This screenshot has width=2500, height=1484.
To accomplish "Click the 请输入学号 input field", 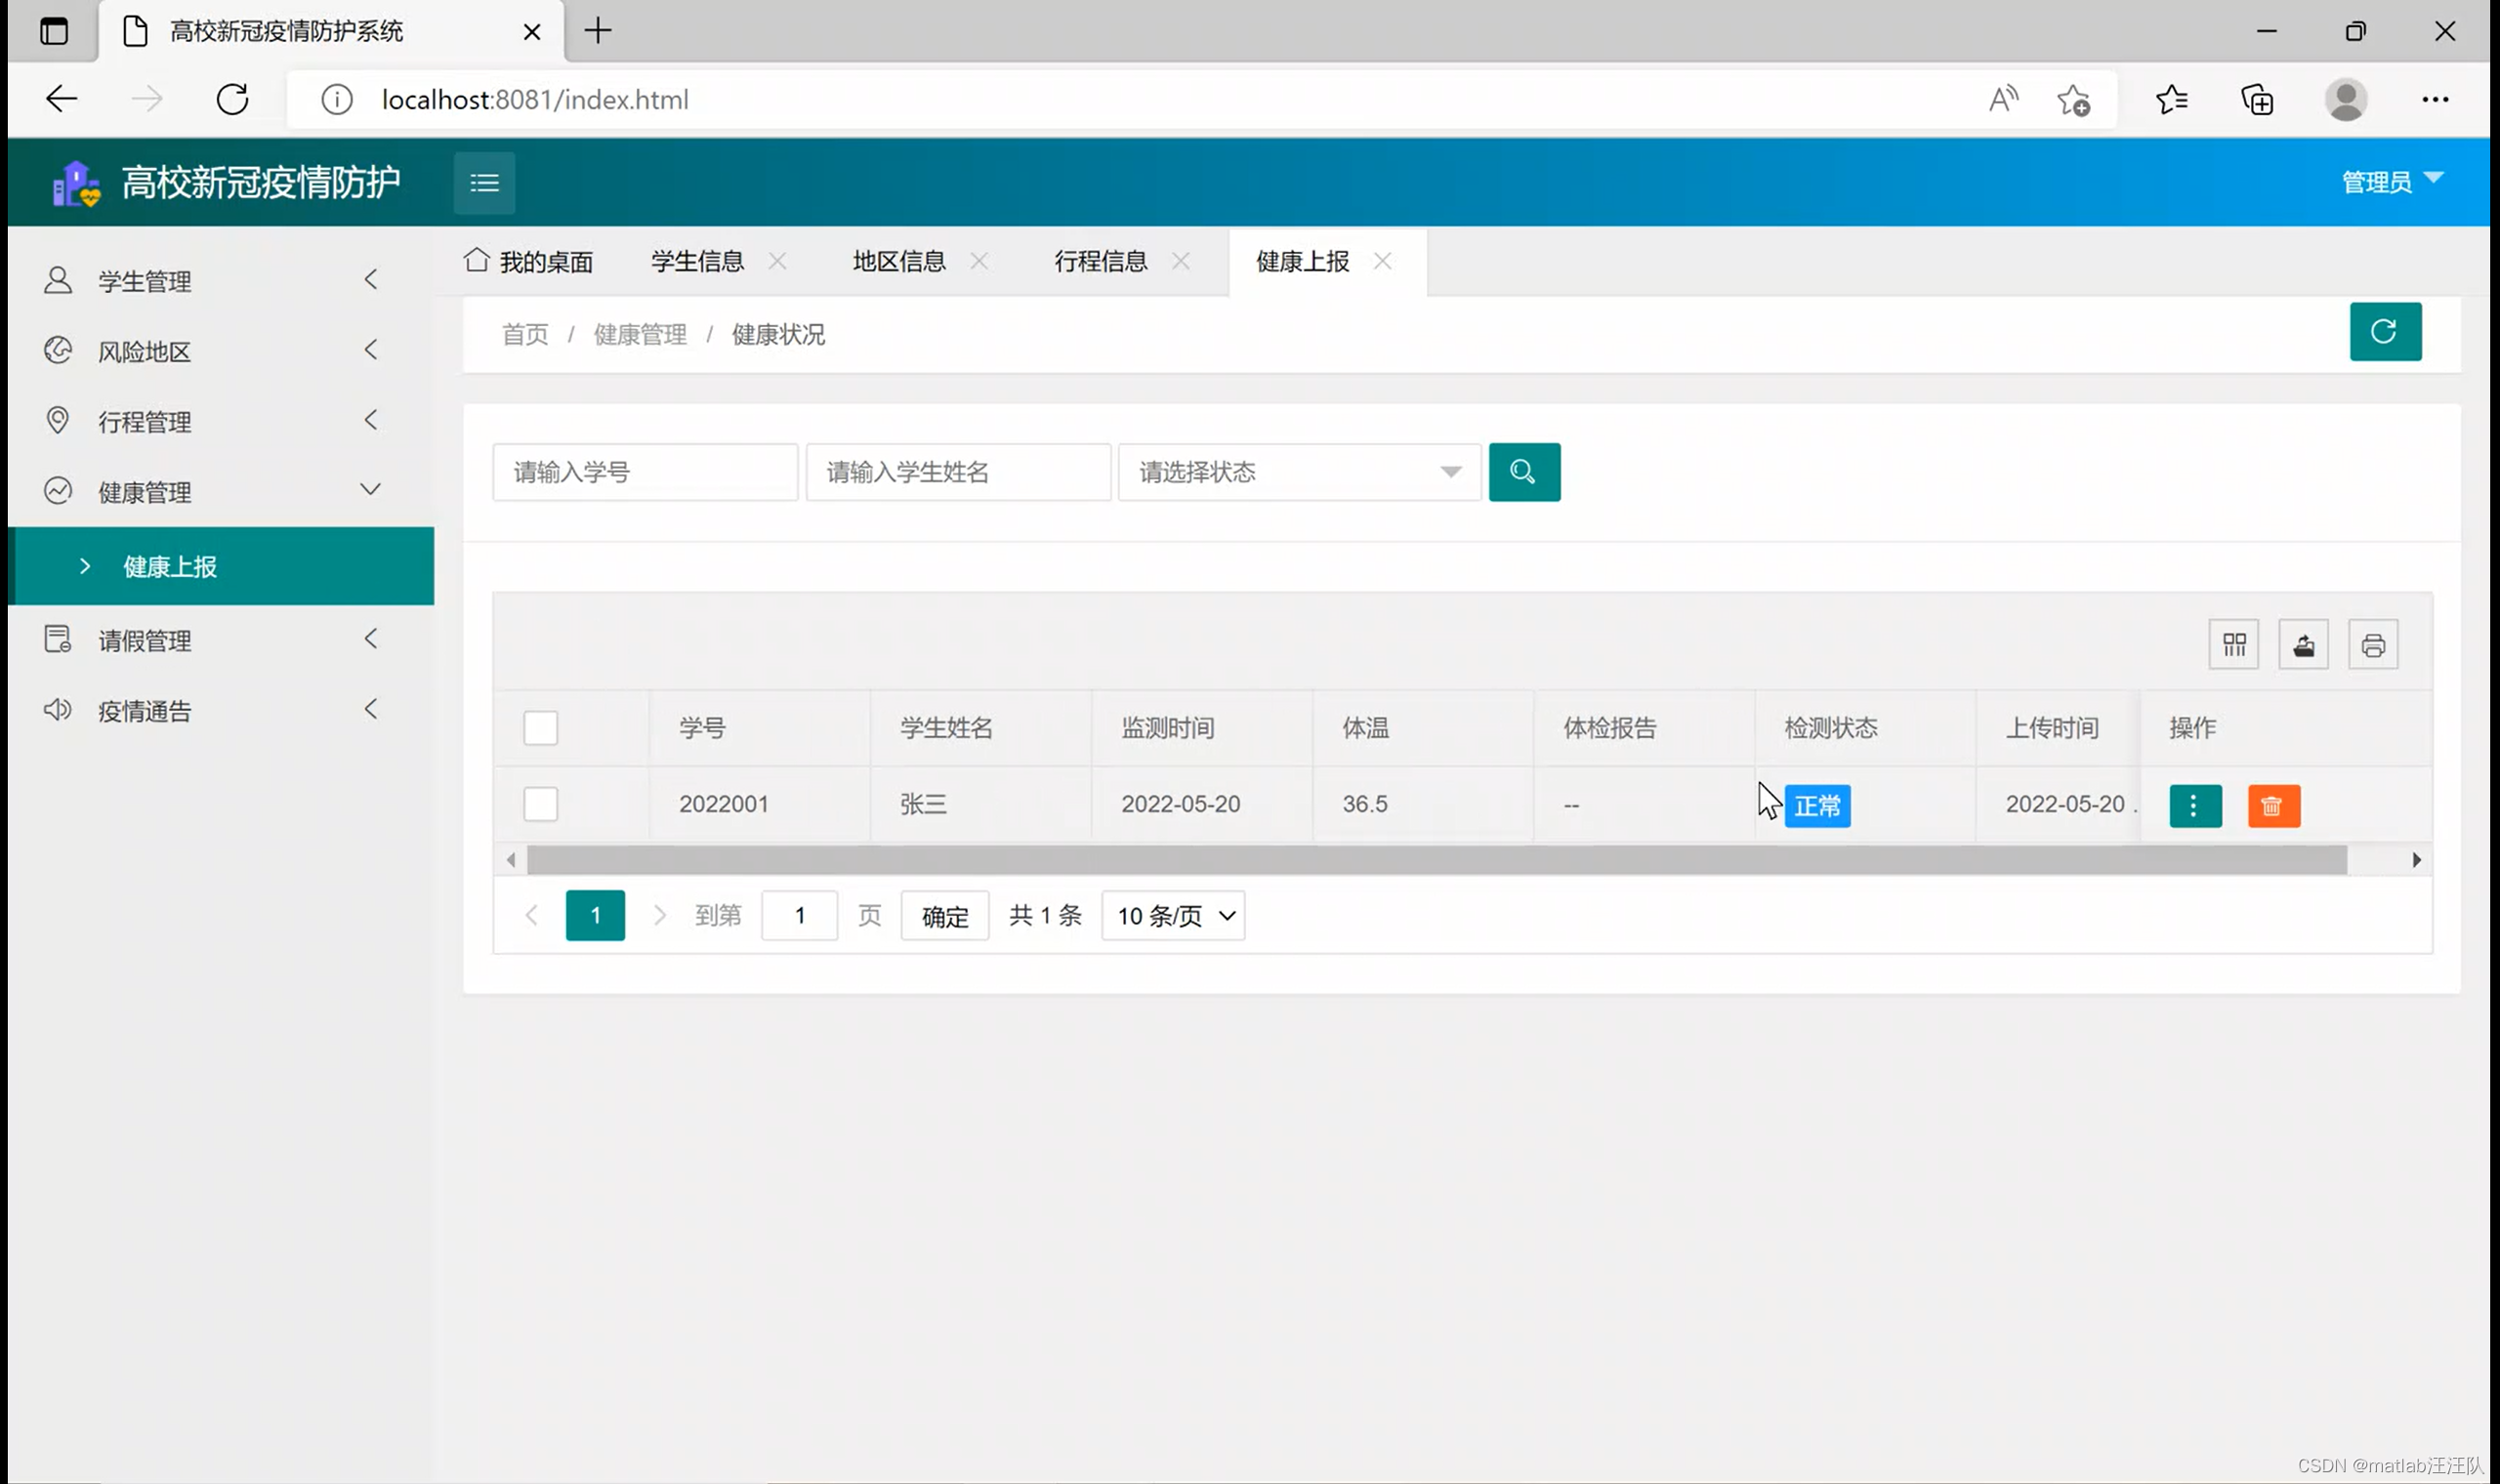I will (645, 472).
